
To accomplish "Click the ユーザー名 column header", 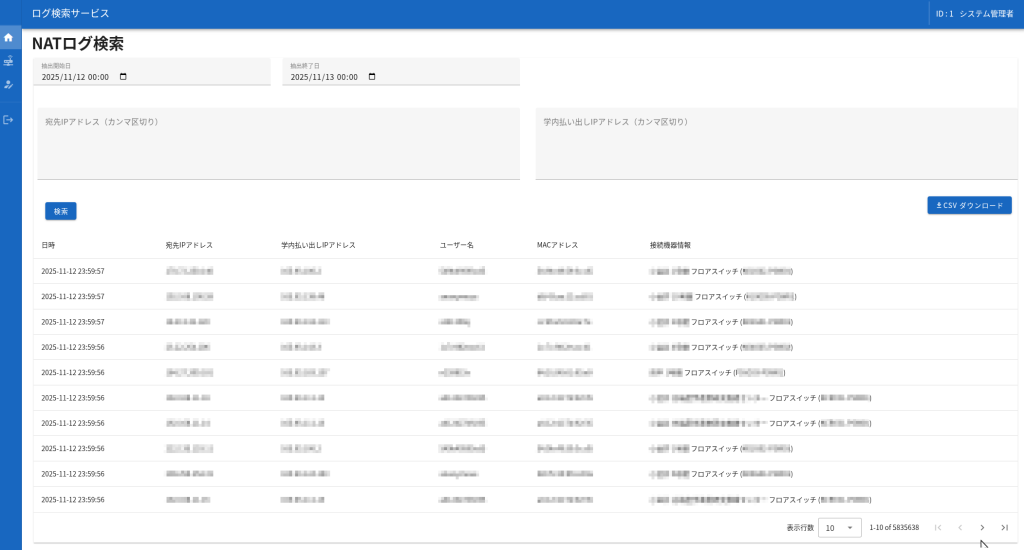I will tap(456, 245).
